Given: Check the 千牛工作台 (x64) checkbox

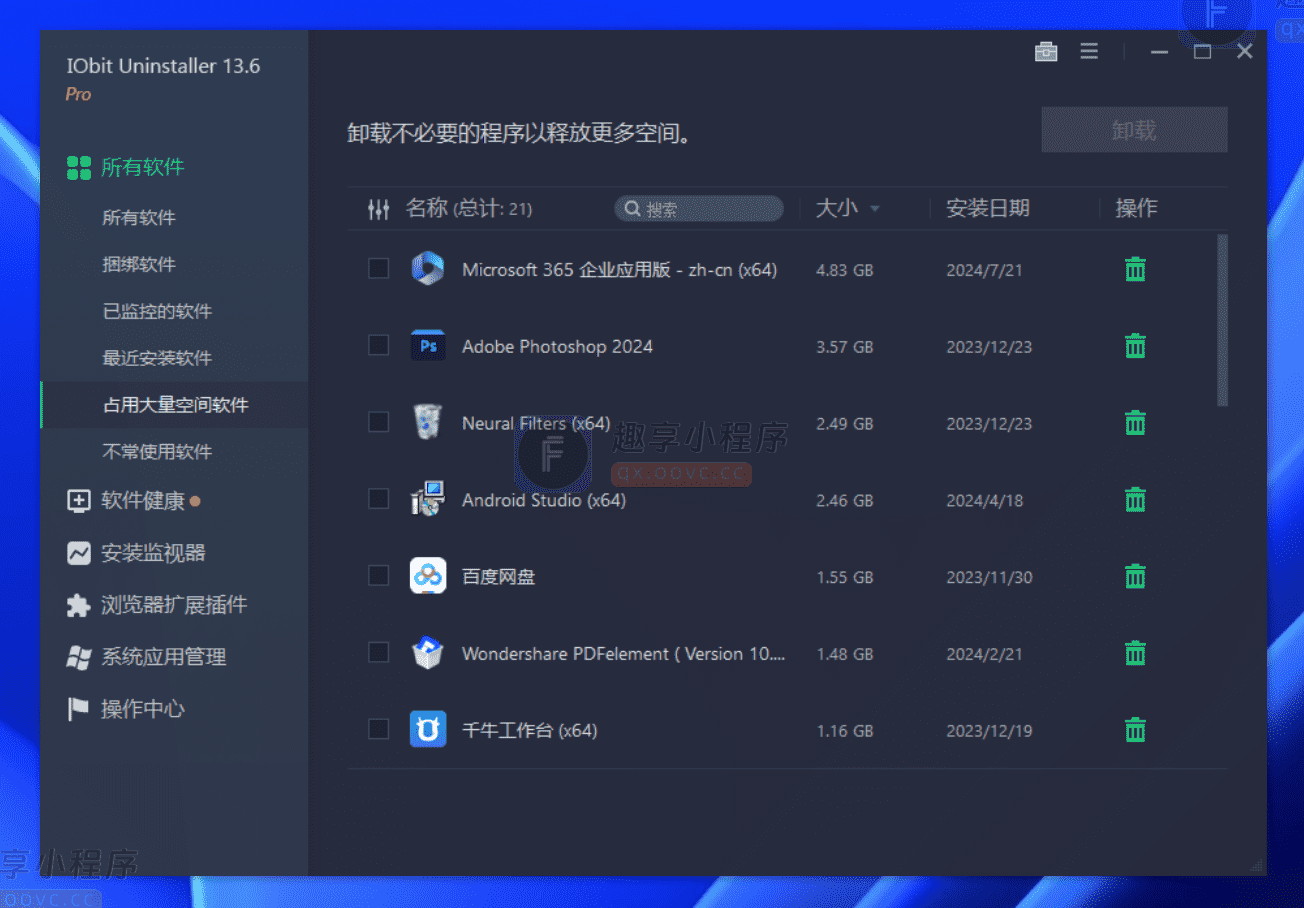Looking at the screenshot, I should 378,729.
